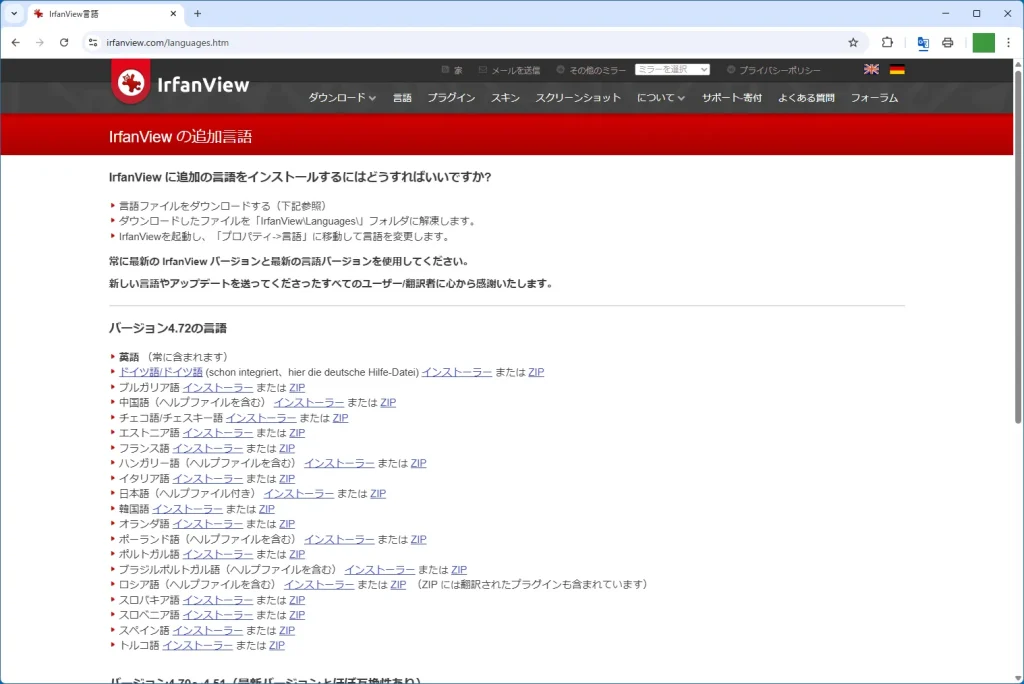View site information icon beside the URL
This screenshot has width=1024, height=684.
93,42
